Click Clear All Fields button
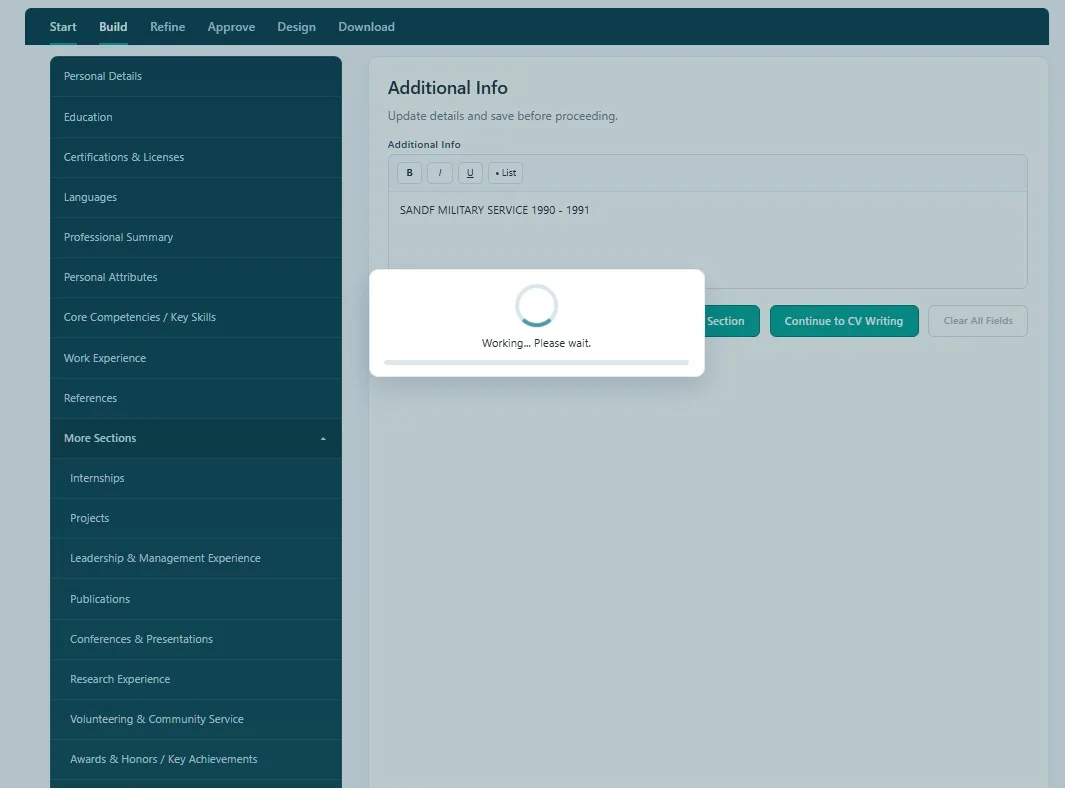Viewport: 1065px width, 790px height. 977,321
